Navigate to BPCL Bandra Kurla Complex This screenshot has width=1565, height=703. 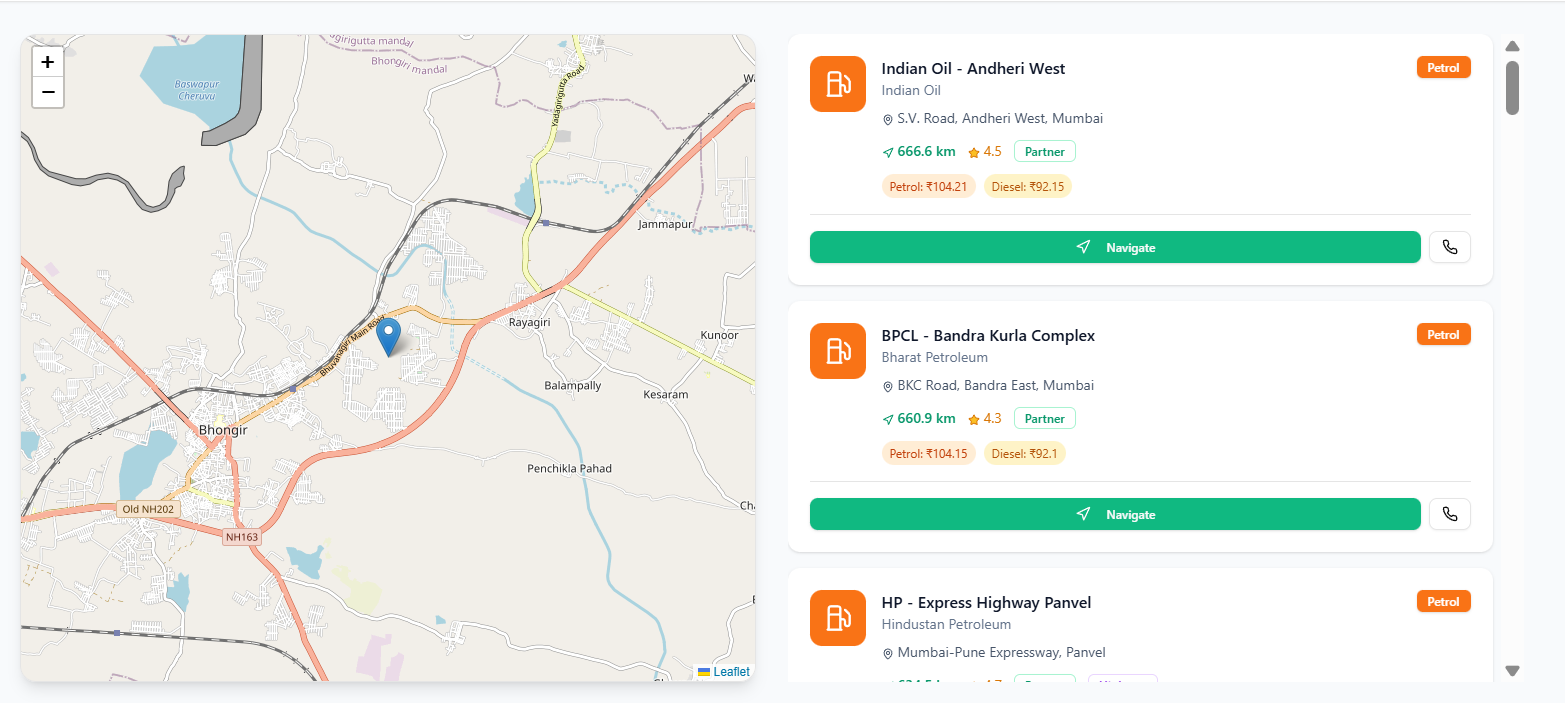pyautogui.click(x=1115, y=514)
